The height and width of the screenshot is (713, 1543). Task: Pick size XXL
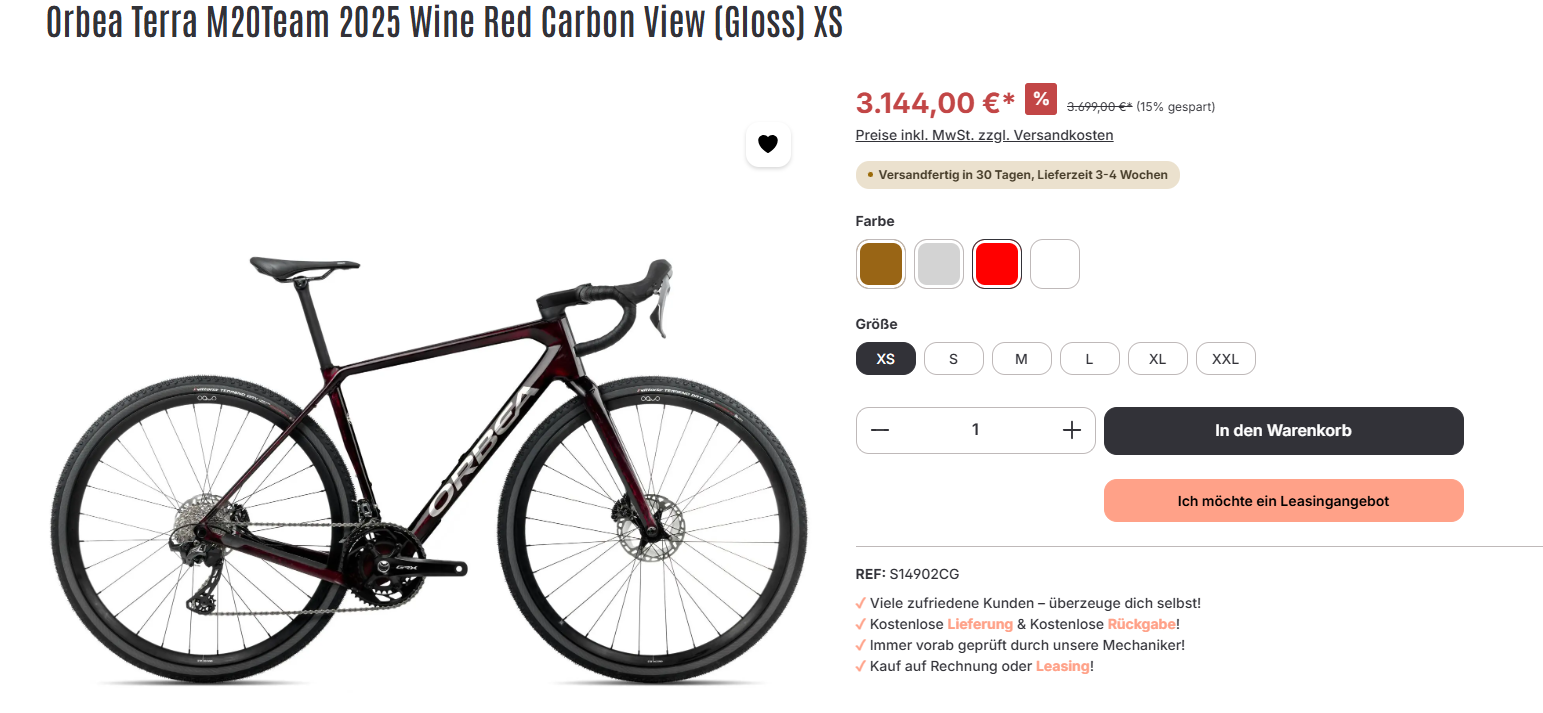[1225, 359]
